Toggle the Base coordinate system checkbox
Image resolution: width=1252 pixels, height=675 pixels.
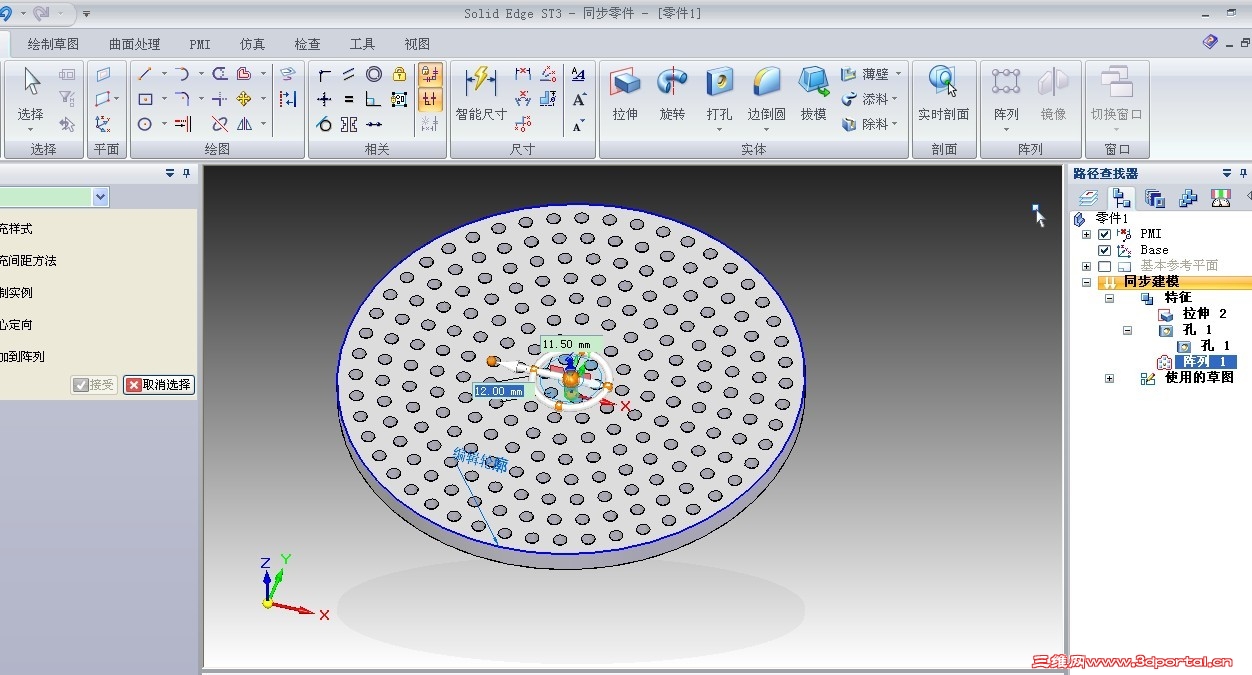pyautogui.click(x=1104, y=250)
